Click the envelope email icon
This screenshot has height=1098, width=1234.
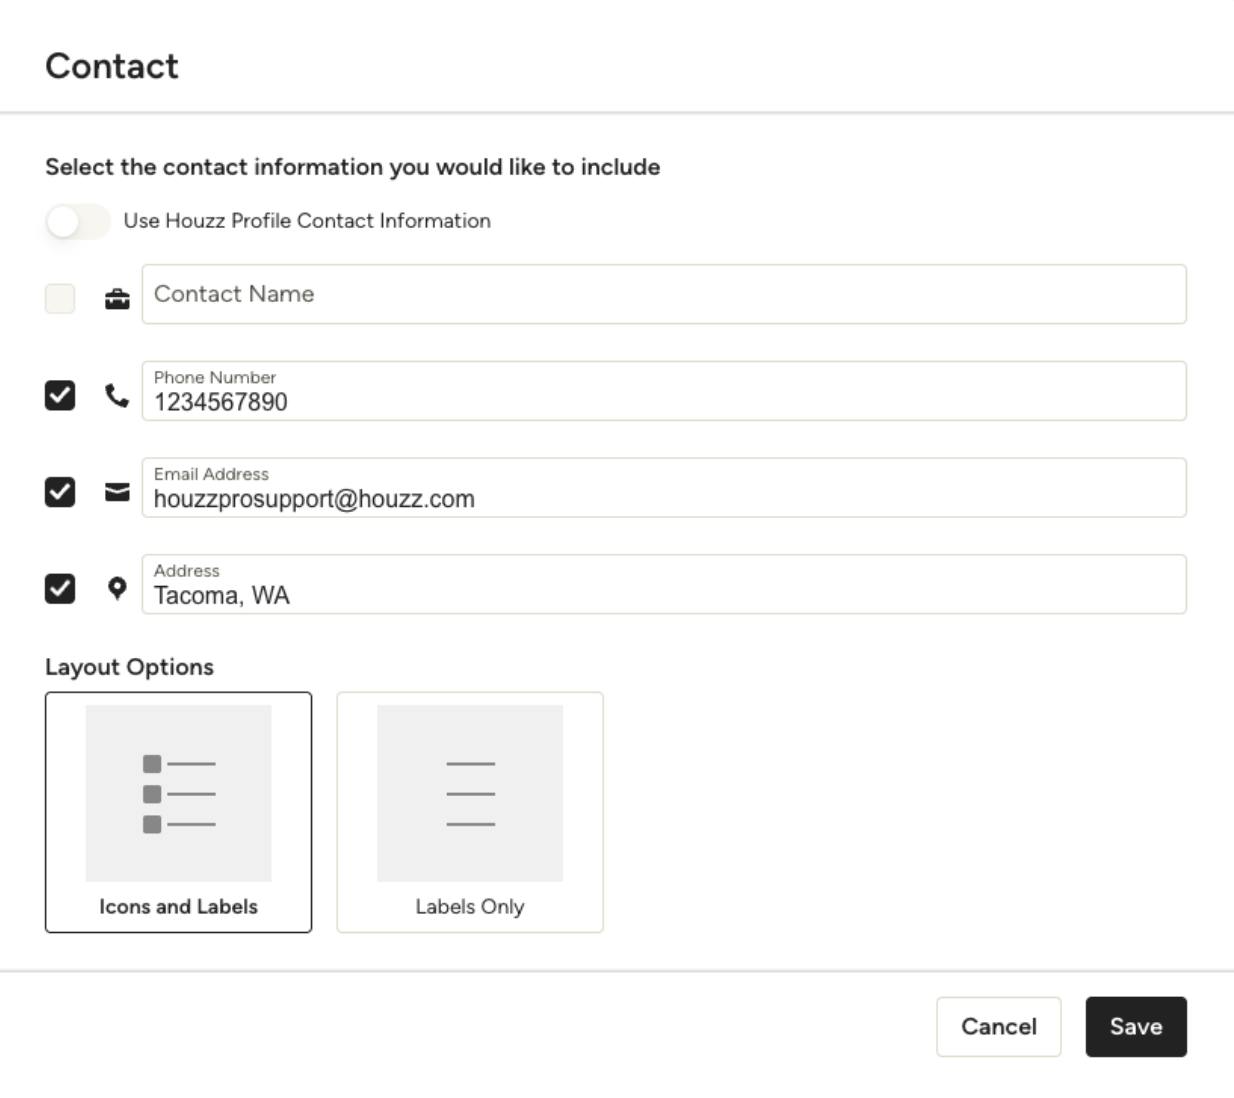[x=117, y=492]
